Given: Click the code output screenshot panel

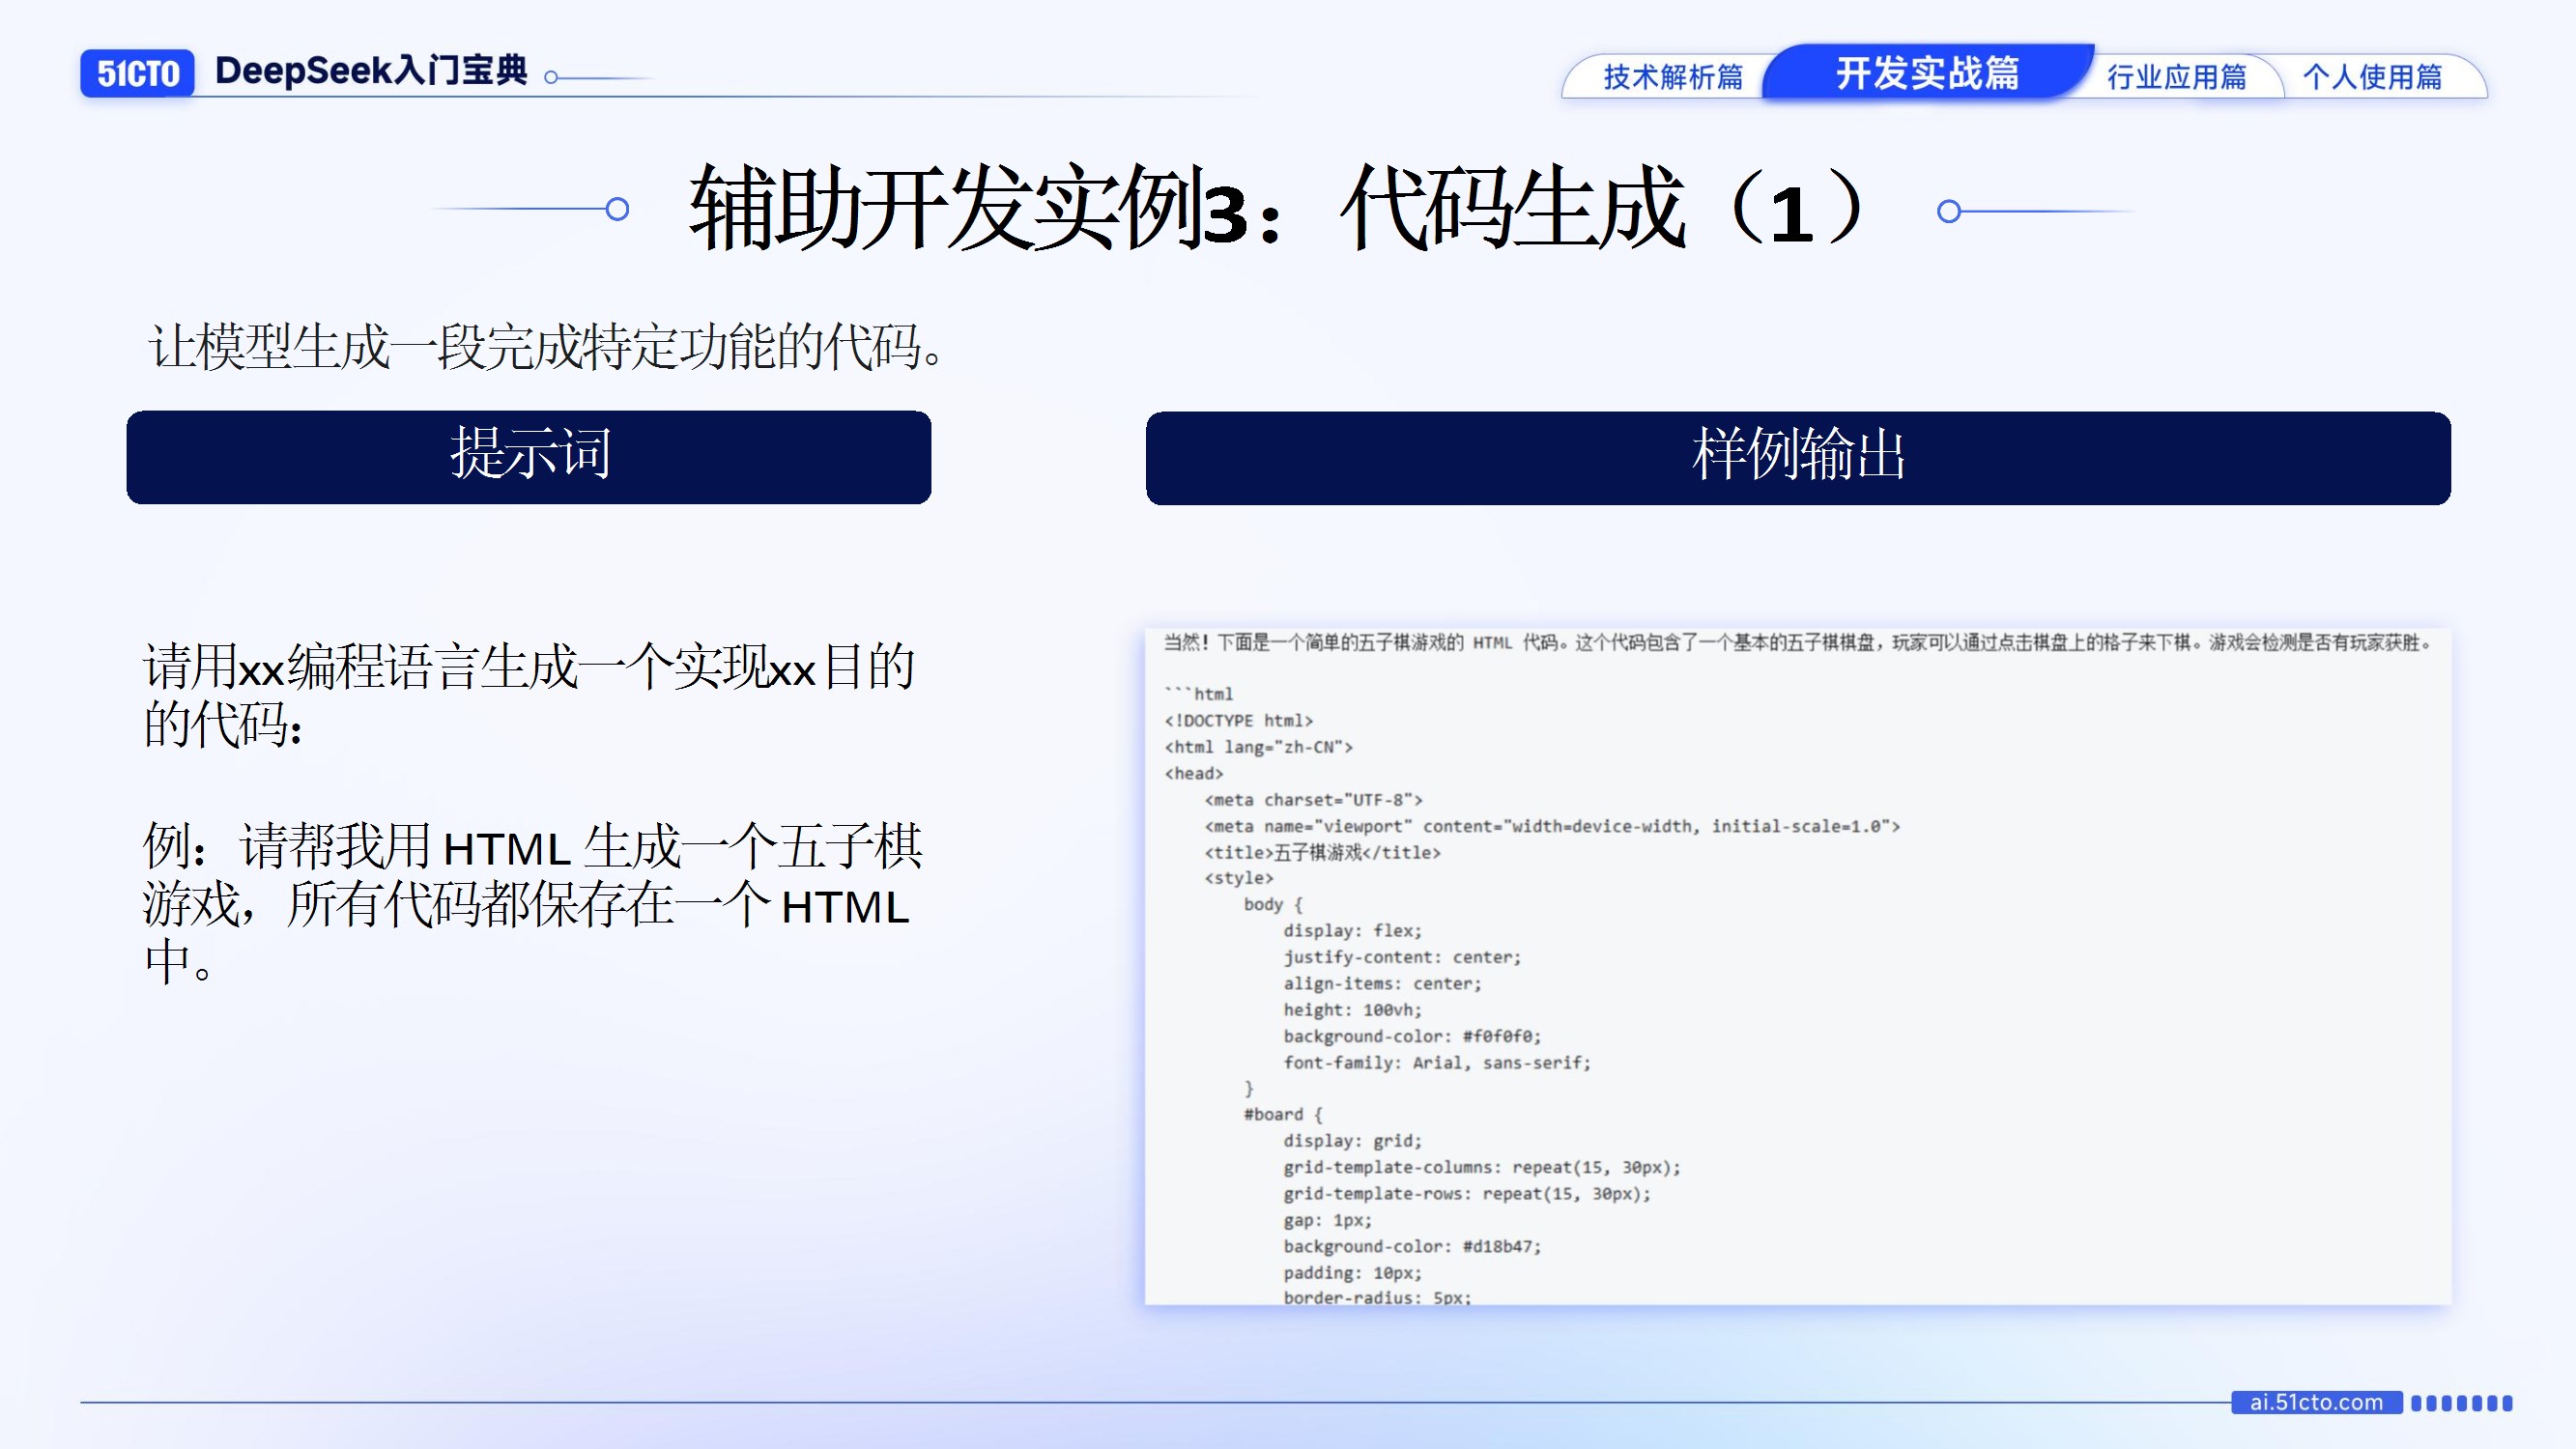Looking at the screenshot, I should coord(1797,965).
